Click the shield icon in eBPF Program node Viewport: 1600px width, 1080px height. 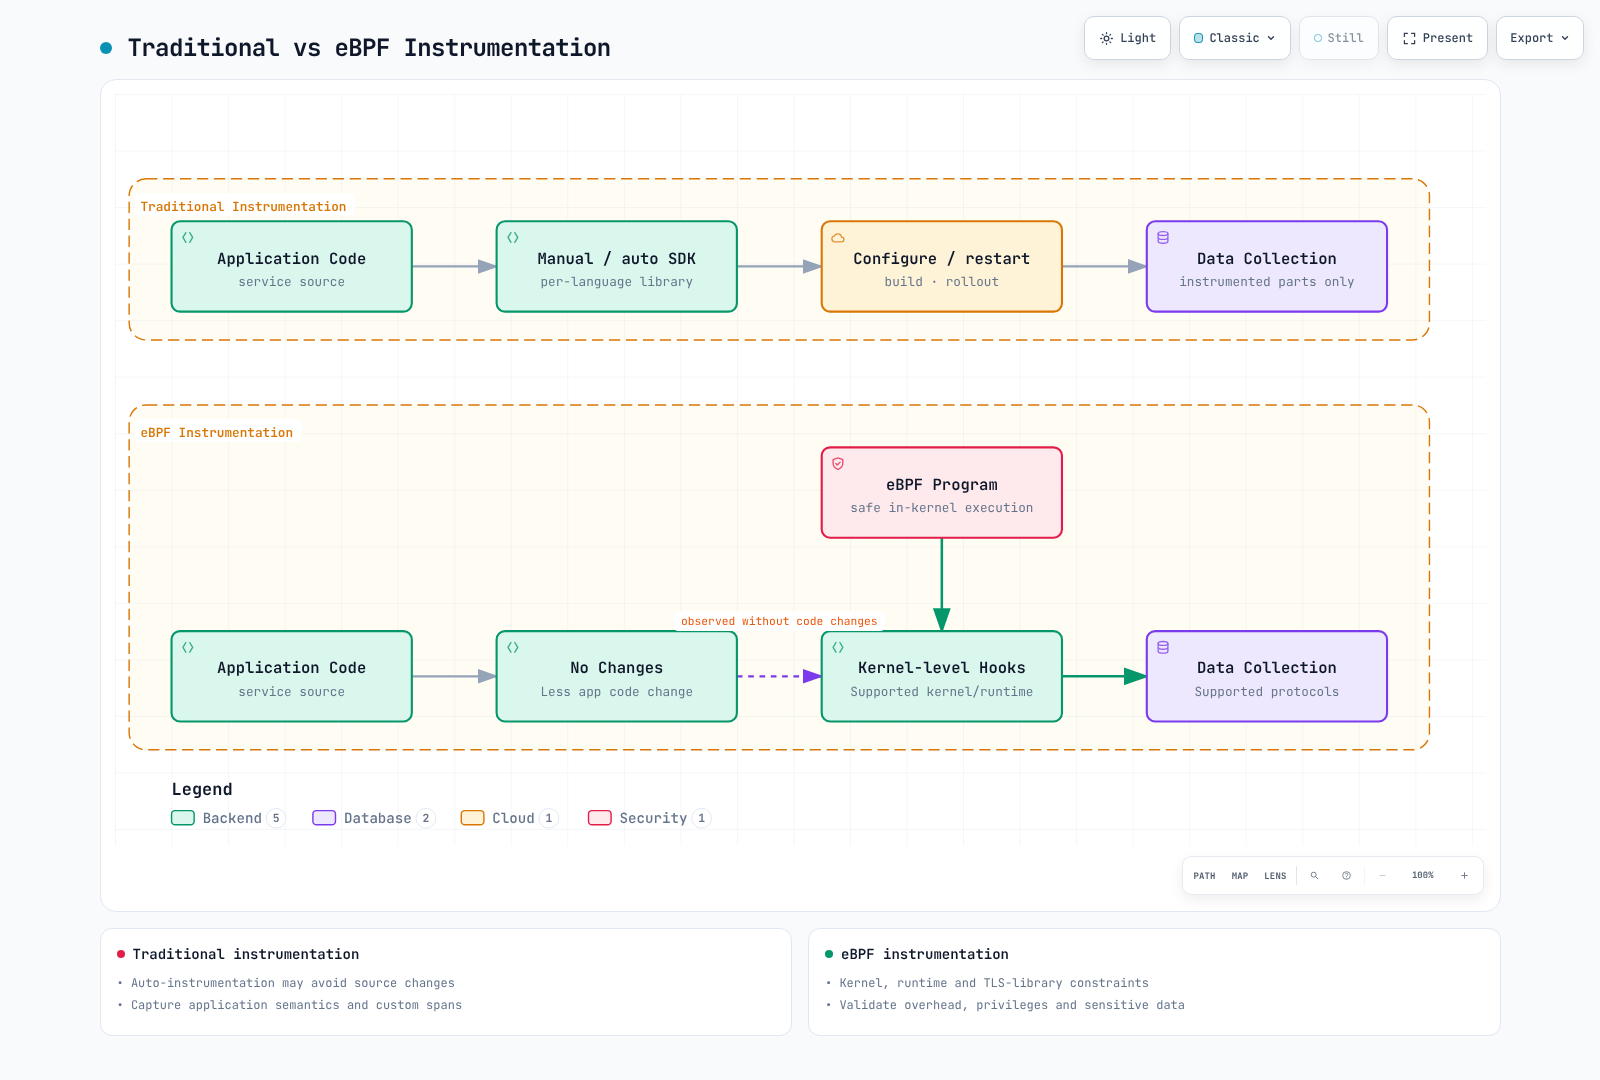coord(838,464)
